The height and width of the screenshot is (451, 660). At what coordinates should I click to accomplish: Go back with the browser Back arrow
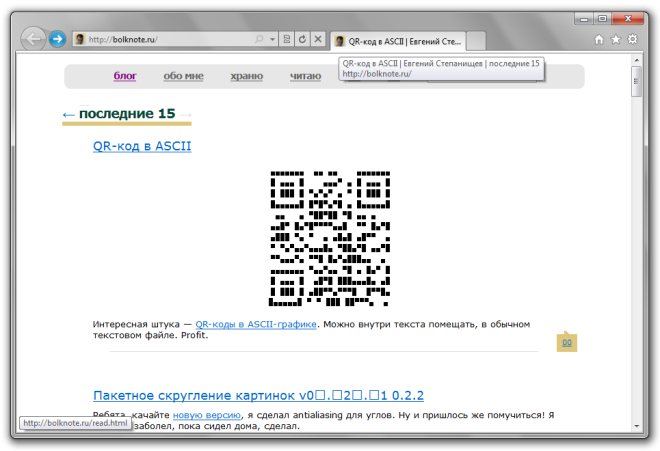(33, 39)
